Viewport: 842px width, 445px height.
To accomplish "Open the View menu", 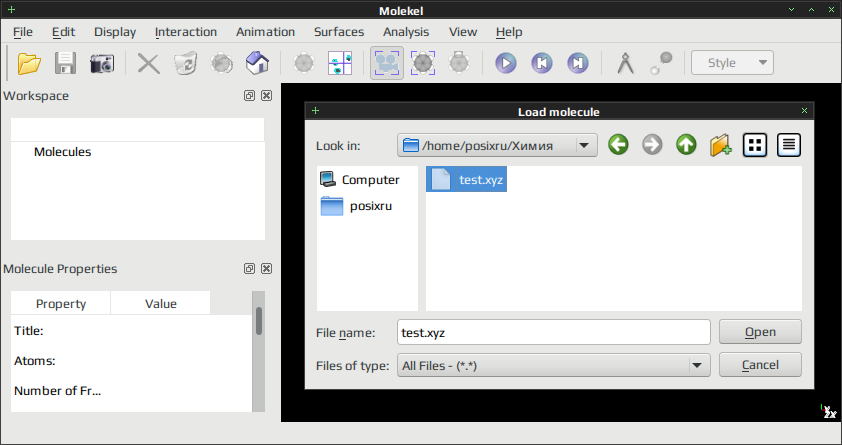I will [x=463, y=32].
